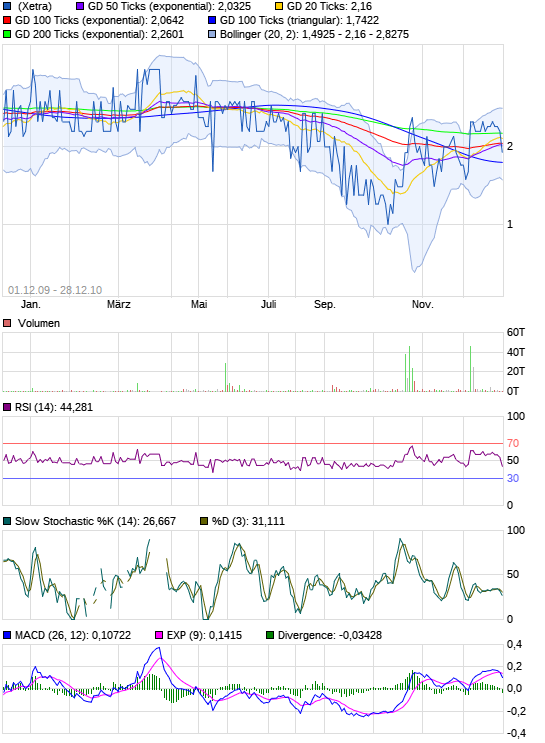Click the purple GD 50 Ticks legend swatch
The height and width of the screenshot is (743, 545).
click(80, 7)
